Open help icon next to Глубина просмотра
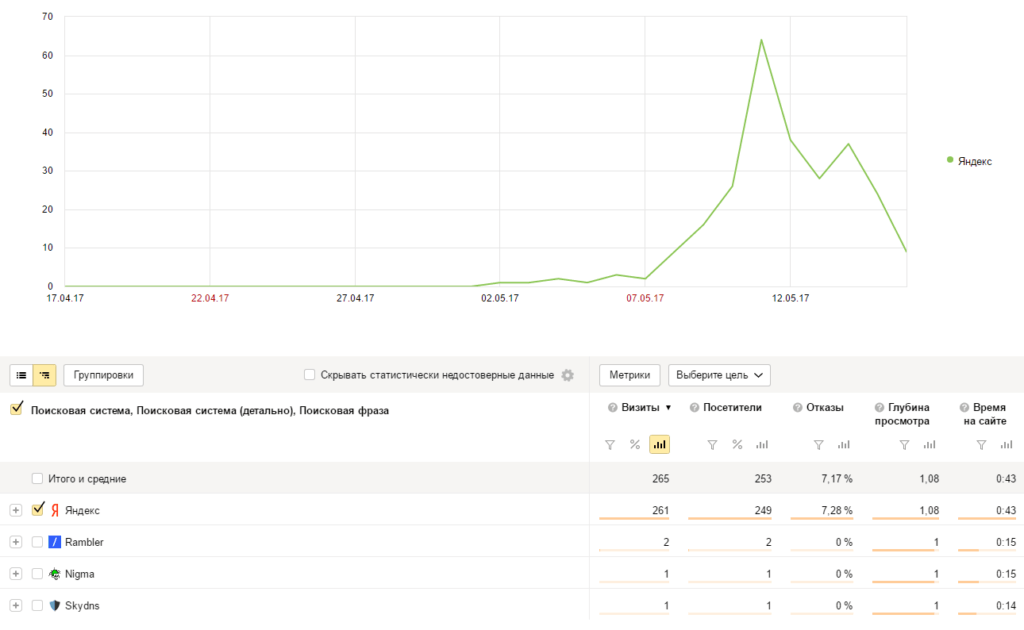The image size is (1024, 630). click(x=879, y=407)
